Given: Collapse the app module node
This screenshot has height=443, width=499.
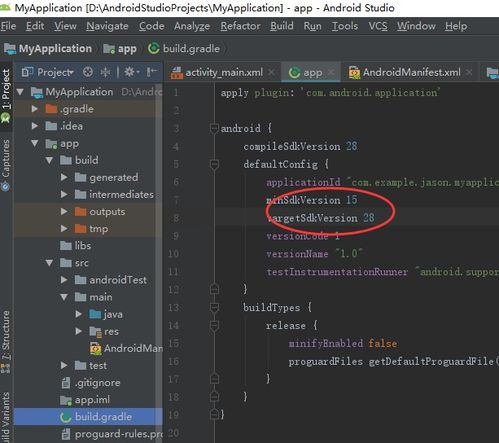Looking at the screenshot, I should 35,143.
